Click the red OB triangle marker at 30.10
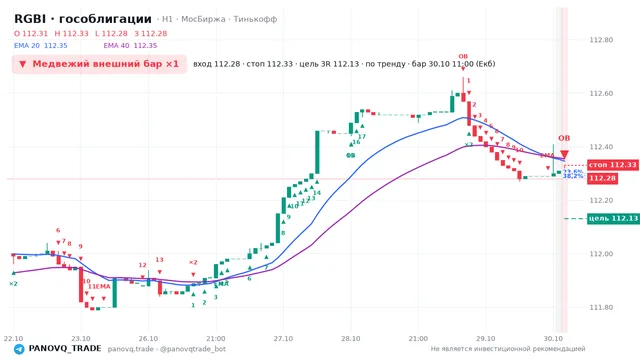The image size is (640, 360). pyautogui.click(x=564, y=154)
